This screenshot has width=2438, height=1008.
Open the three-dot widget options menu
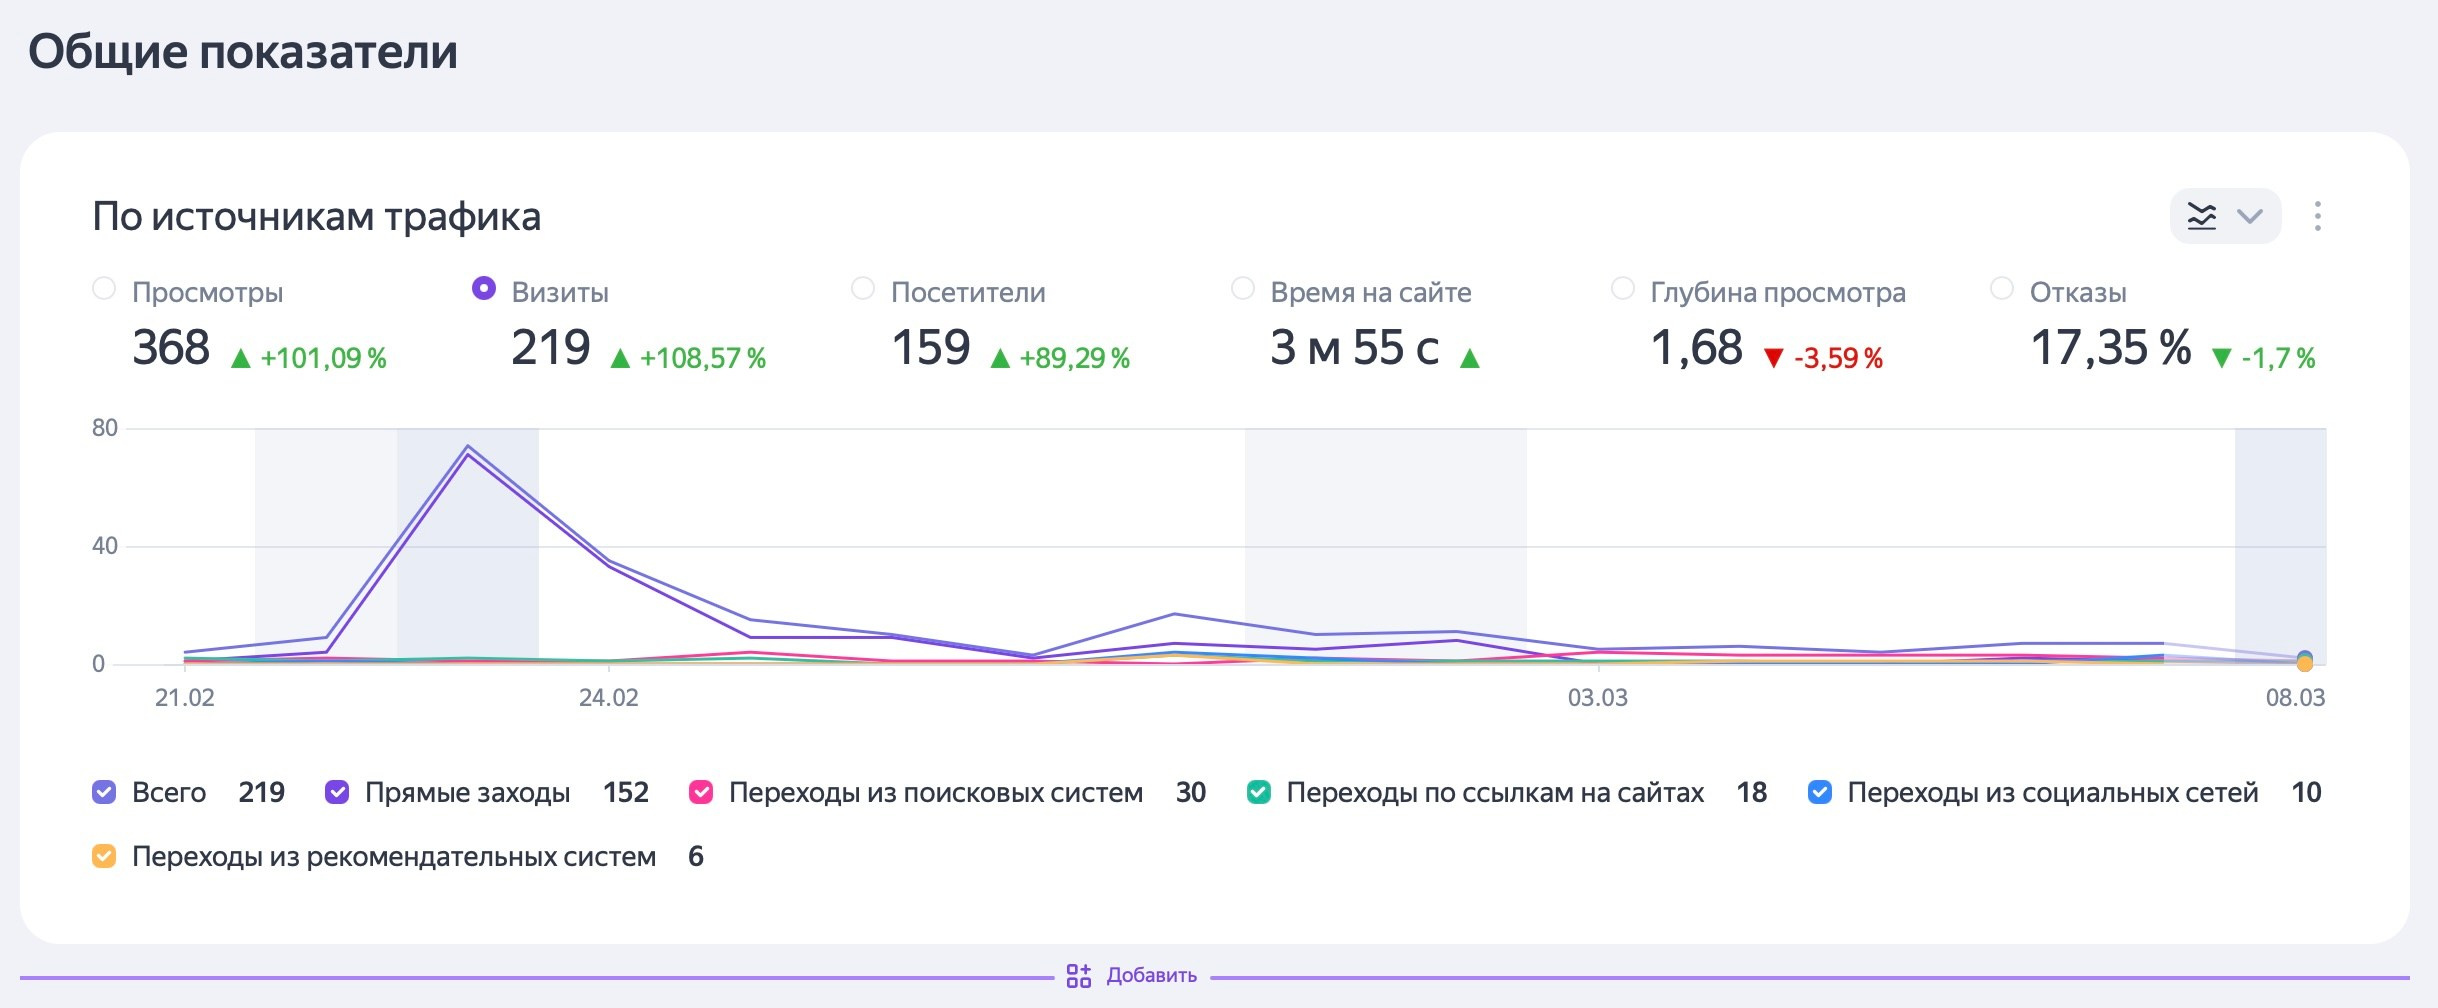[x=2317, y=216]
